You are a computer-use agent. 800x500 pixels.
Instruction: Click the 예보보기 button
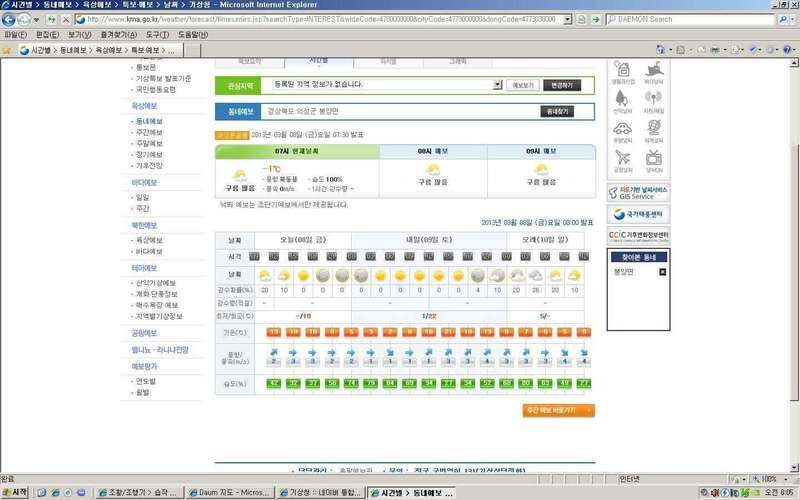pos(523,85)
